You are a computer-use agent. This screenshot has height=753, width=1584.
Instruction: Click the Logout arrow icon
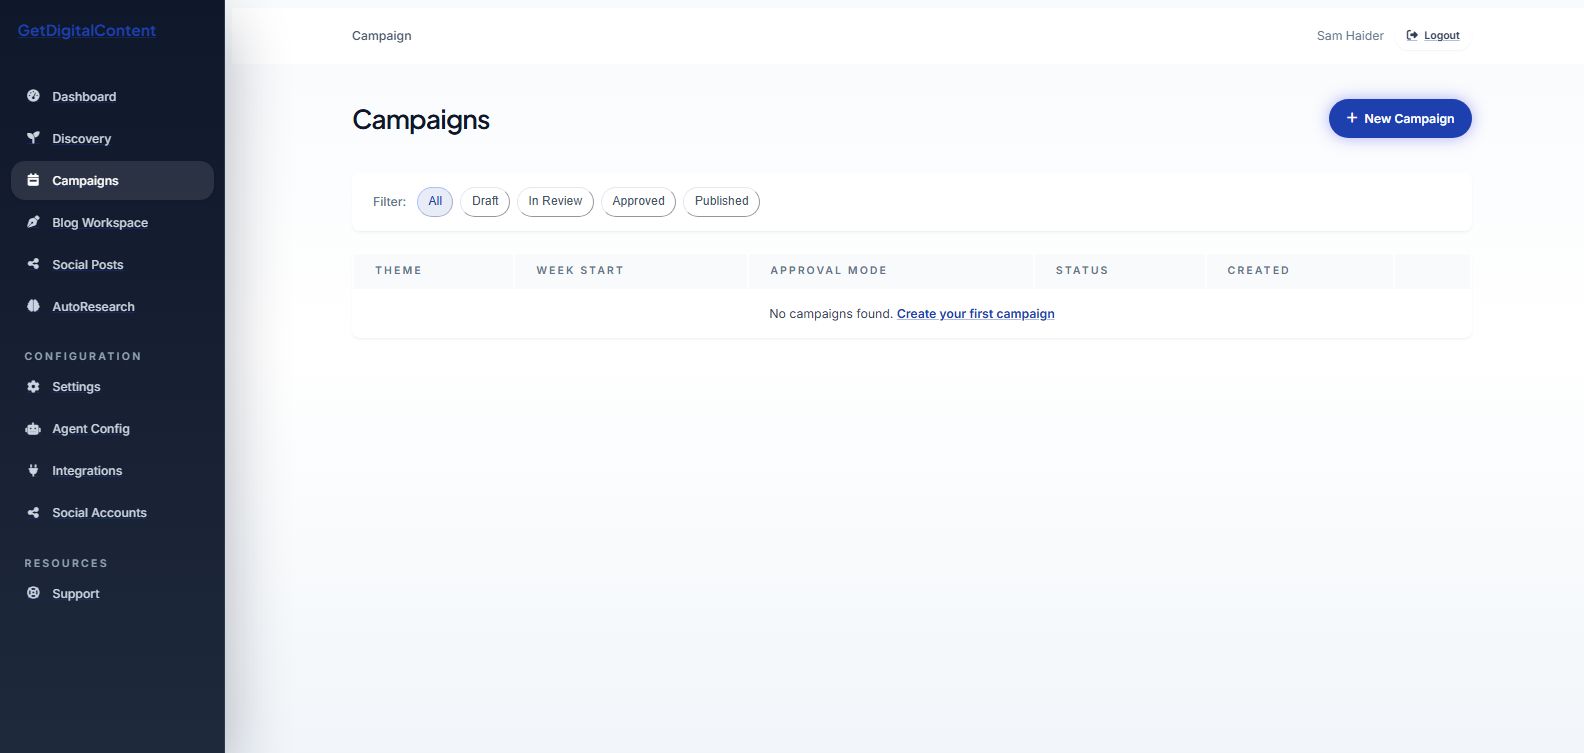tap(1412, 35)
